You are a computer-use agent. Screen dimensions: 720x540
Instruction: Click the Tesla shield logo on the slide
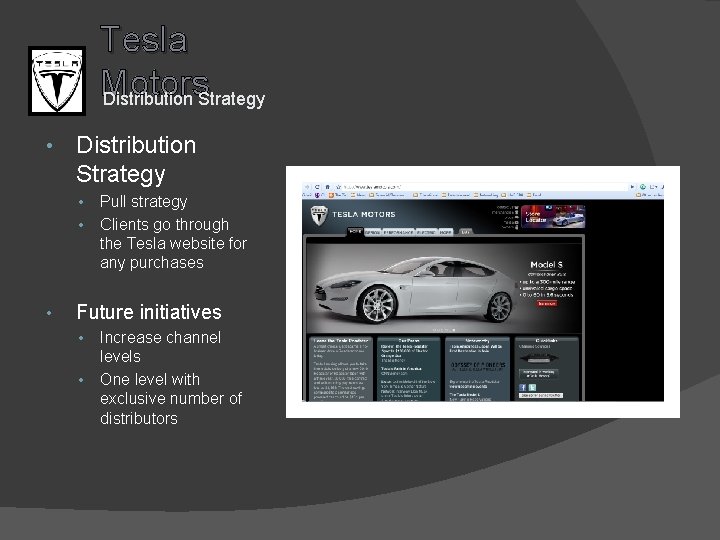57,81
